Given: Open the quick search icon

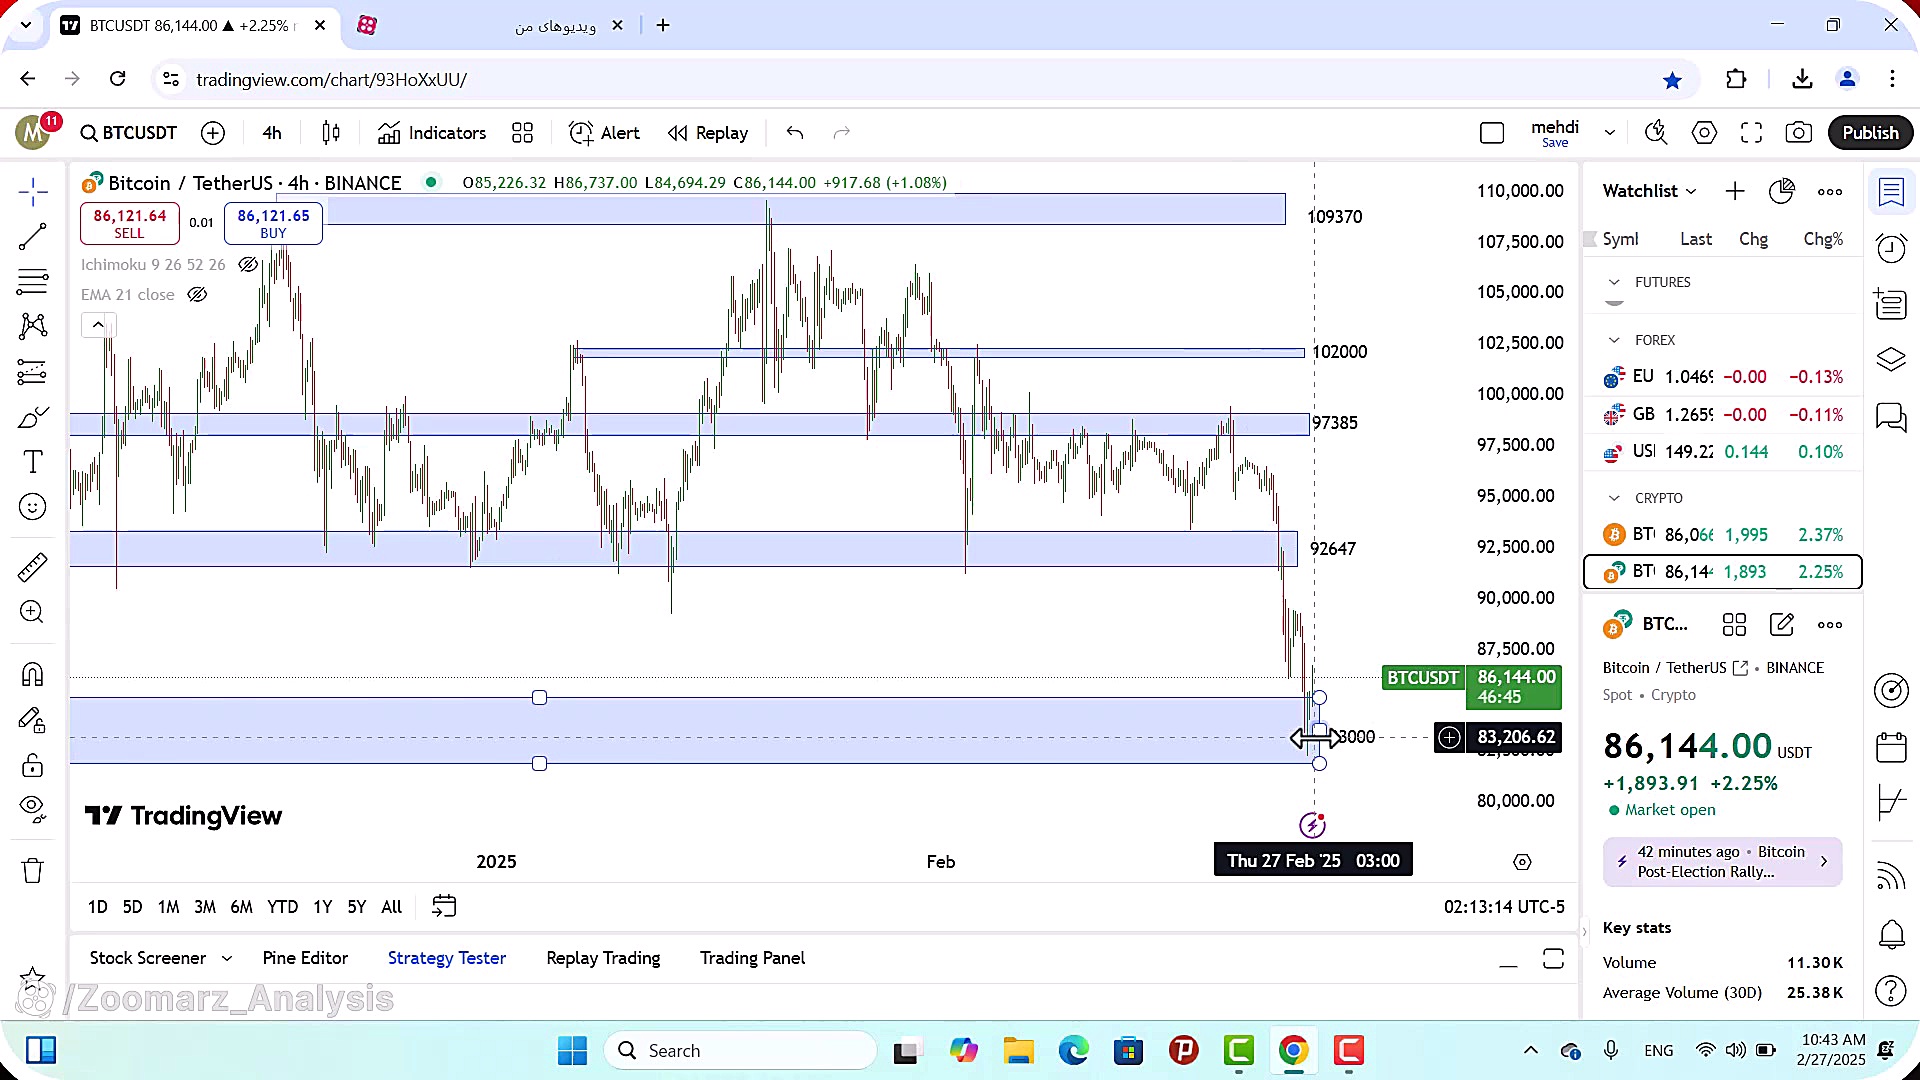Looking at the screenshot, I should [1656, 133].
